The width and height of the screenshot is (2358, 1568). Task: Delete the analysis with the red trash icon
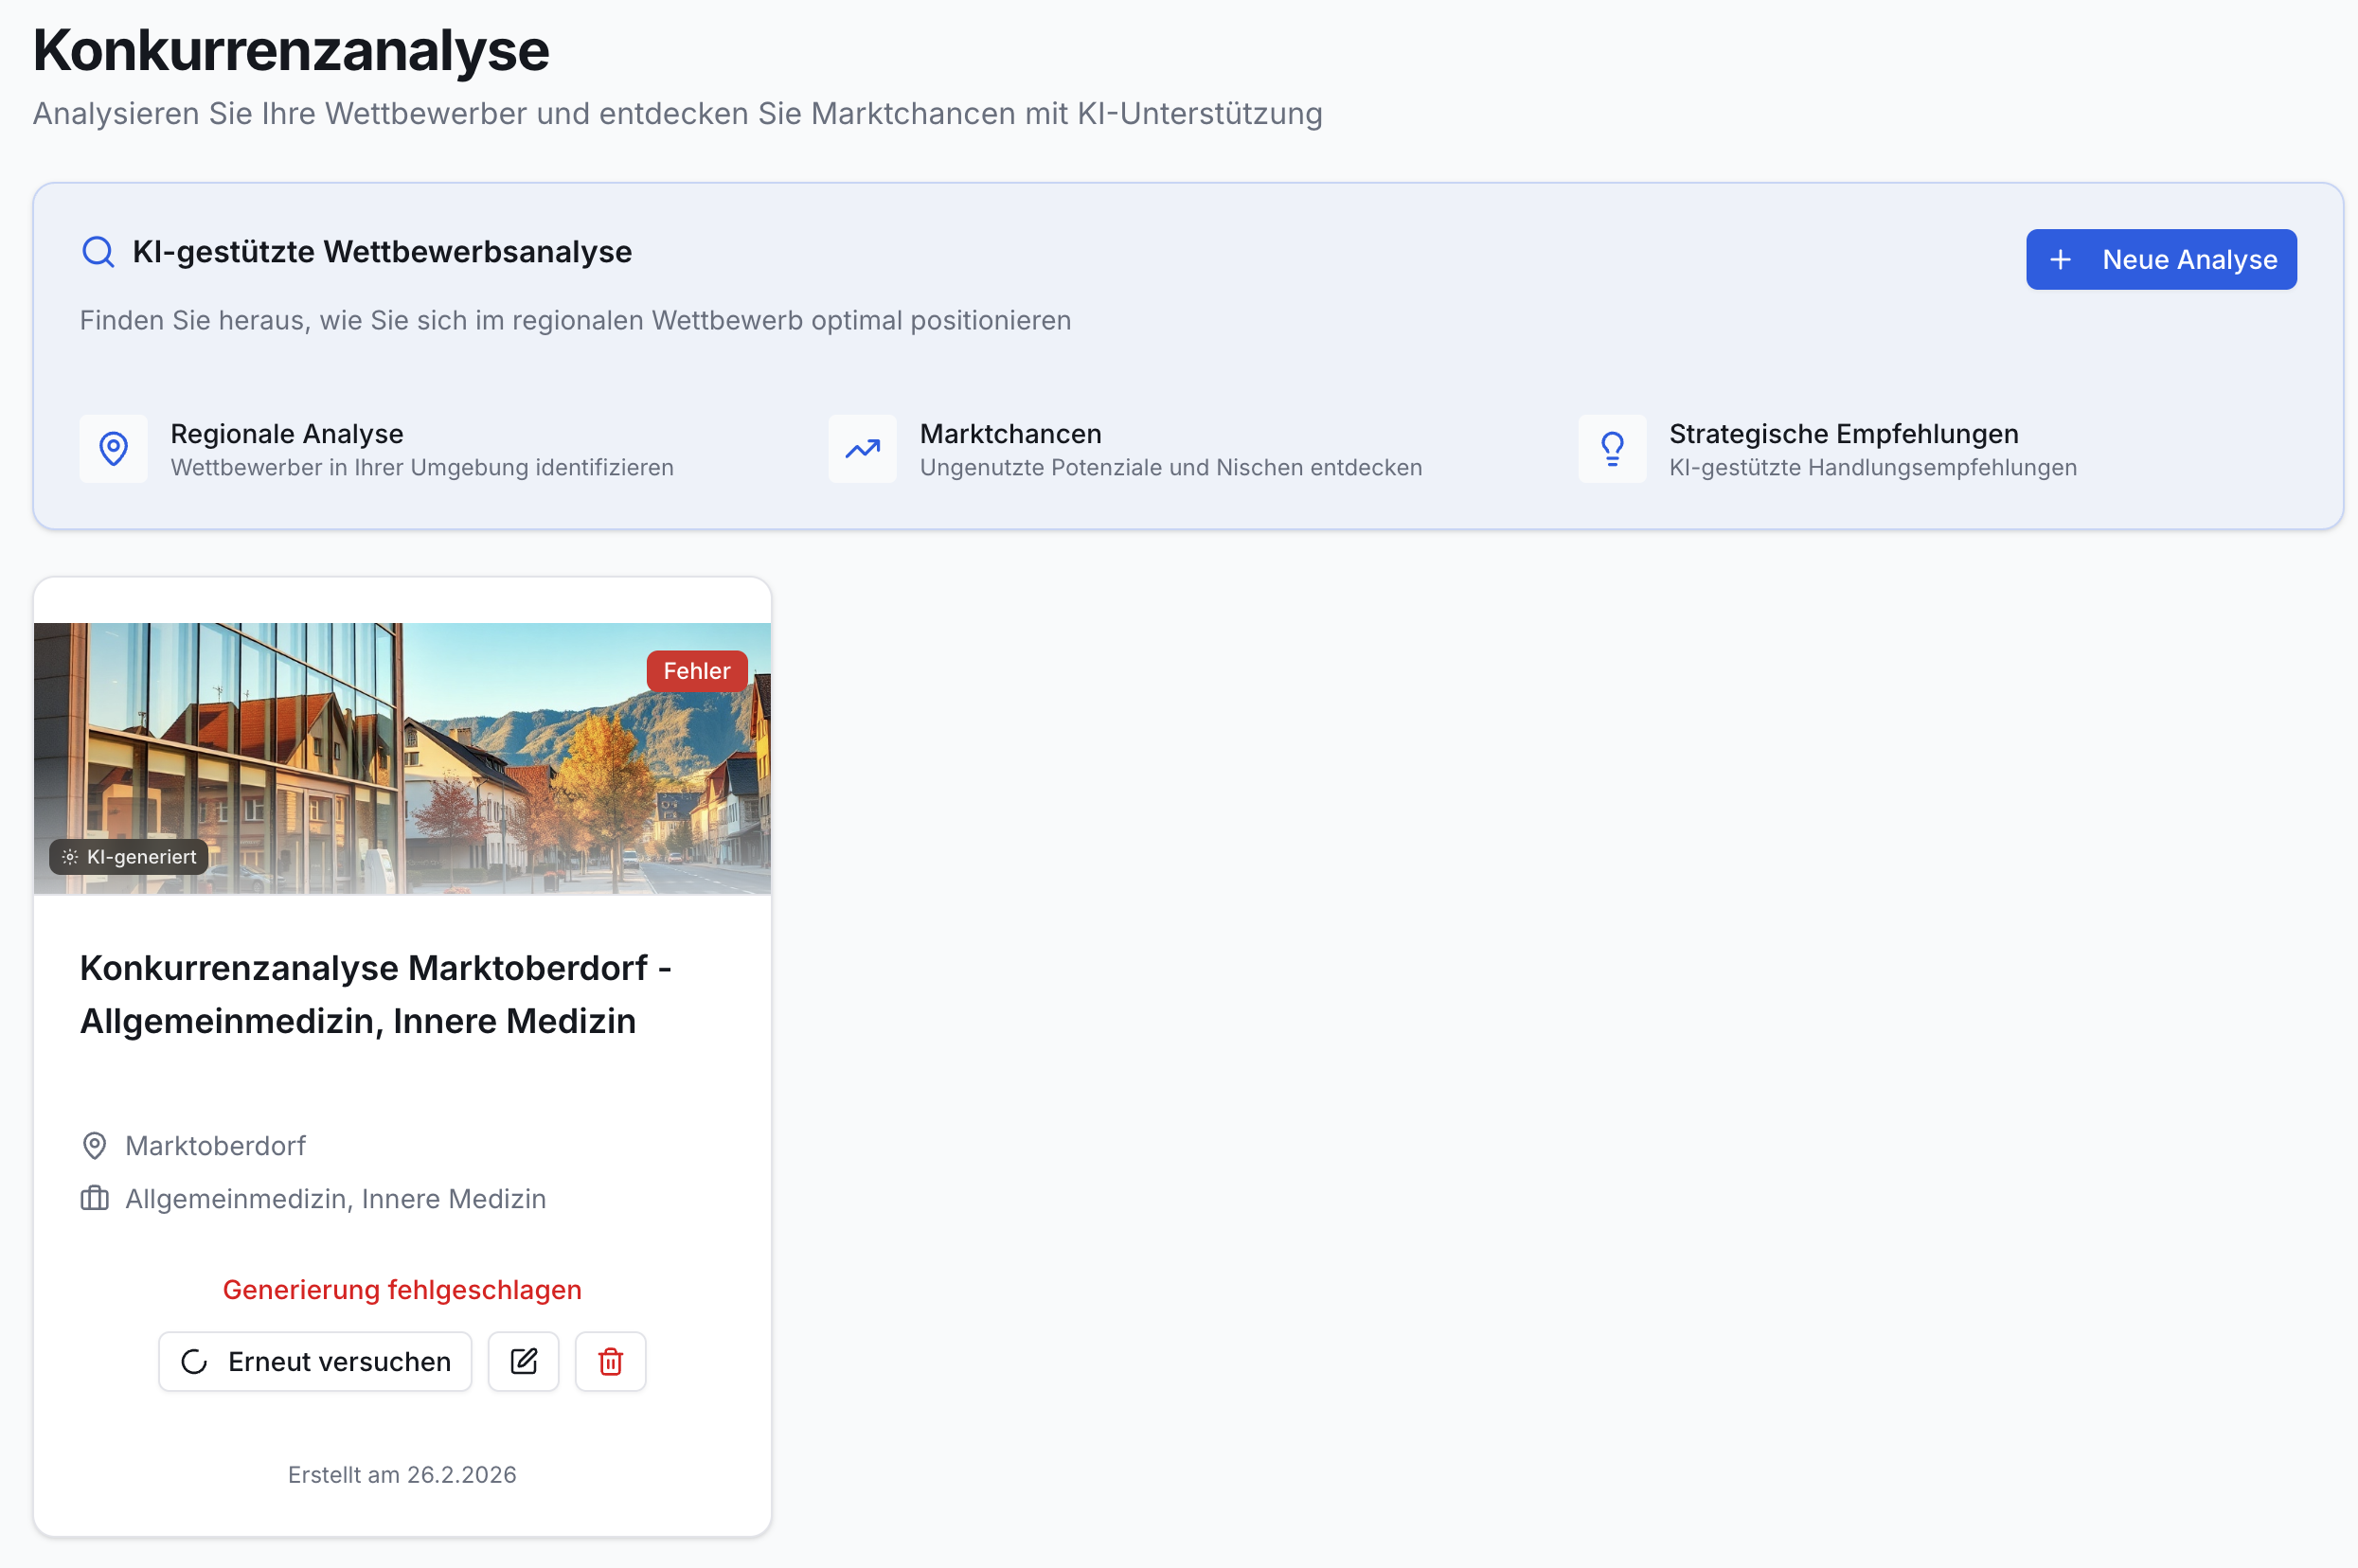(x=611, y=1361)
